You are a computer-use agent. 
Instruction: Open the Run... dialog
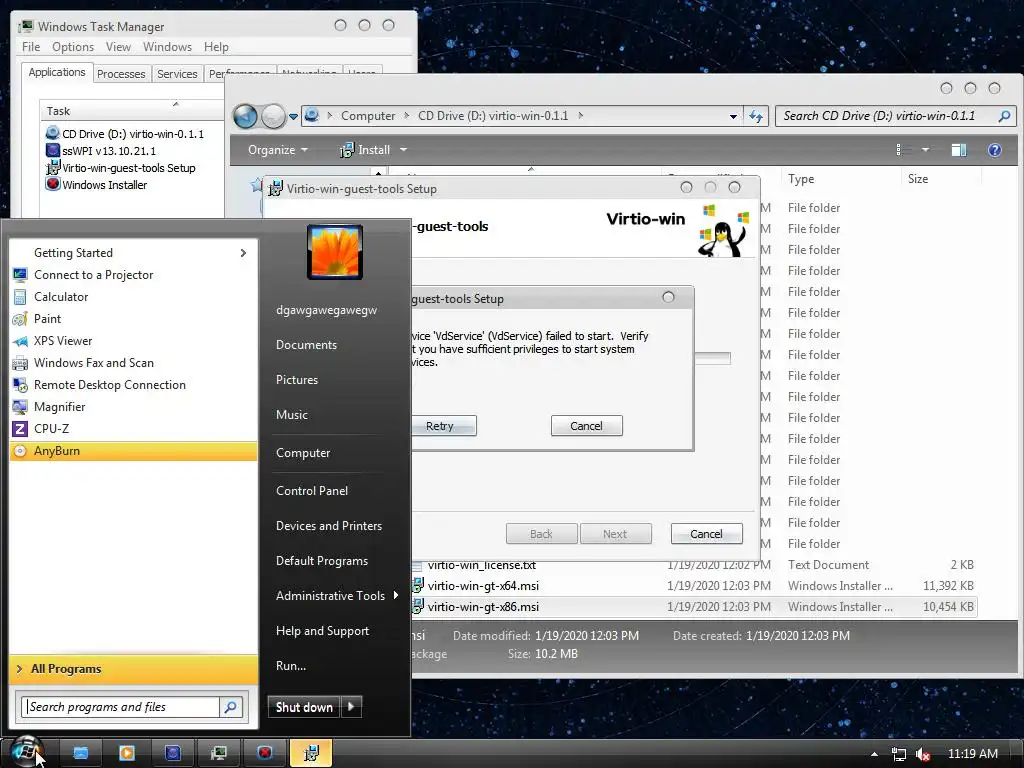[x=291, y=666]
